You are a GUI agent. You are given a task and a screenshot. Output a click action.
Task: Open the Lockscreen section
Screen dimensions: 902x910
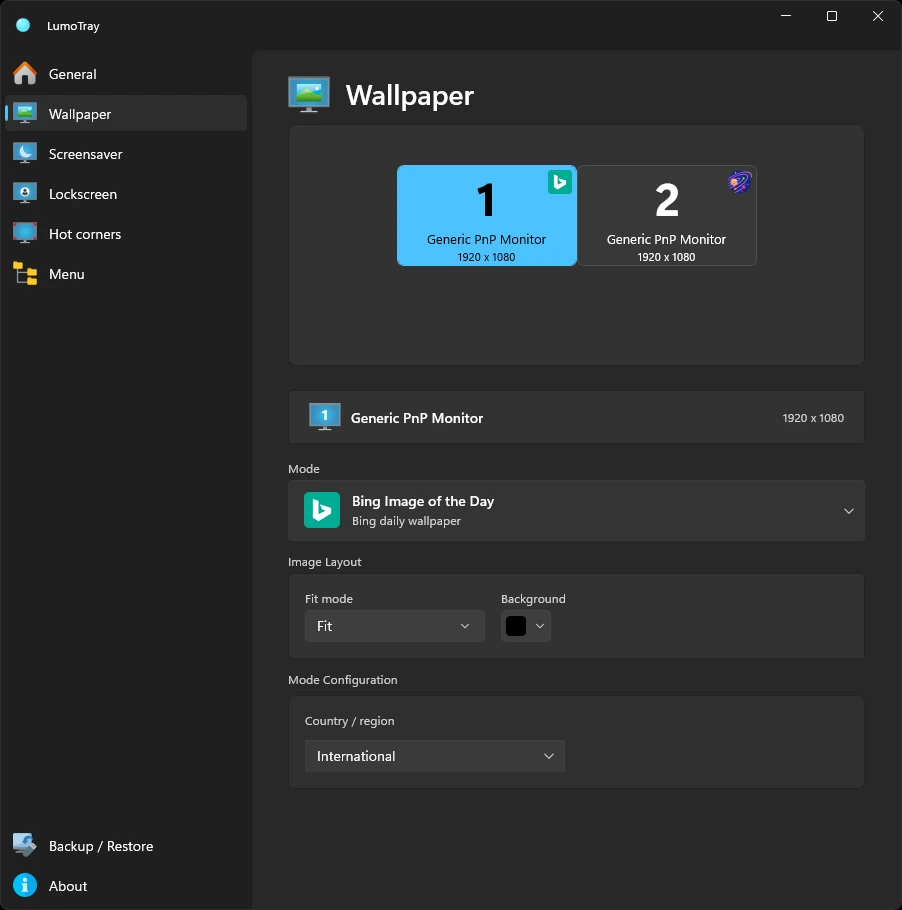coord(126,194)
